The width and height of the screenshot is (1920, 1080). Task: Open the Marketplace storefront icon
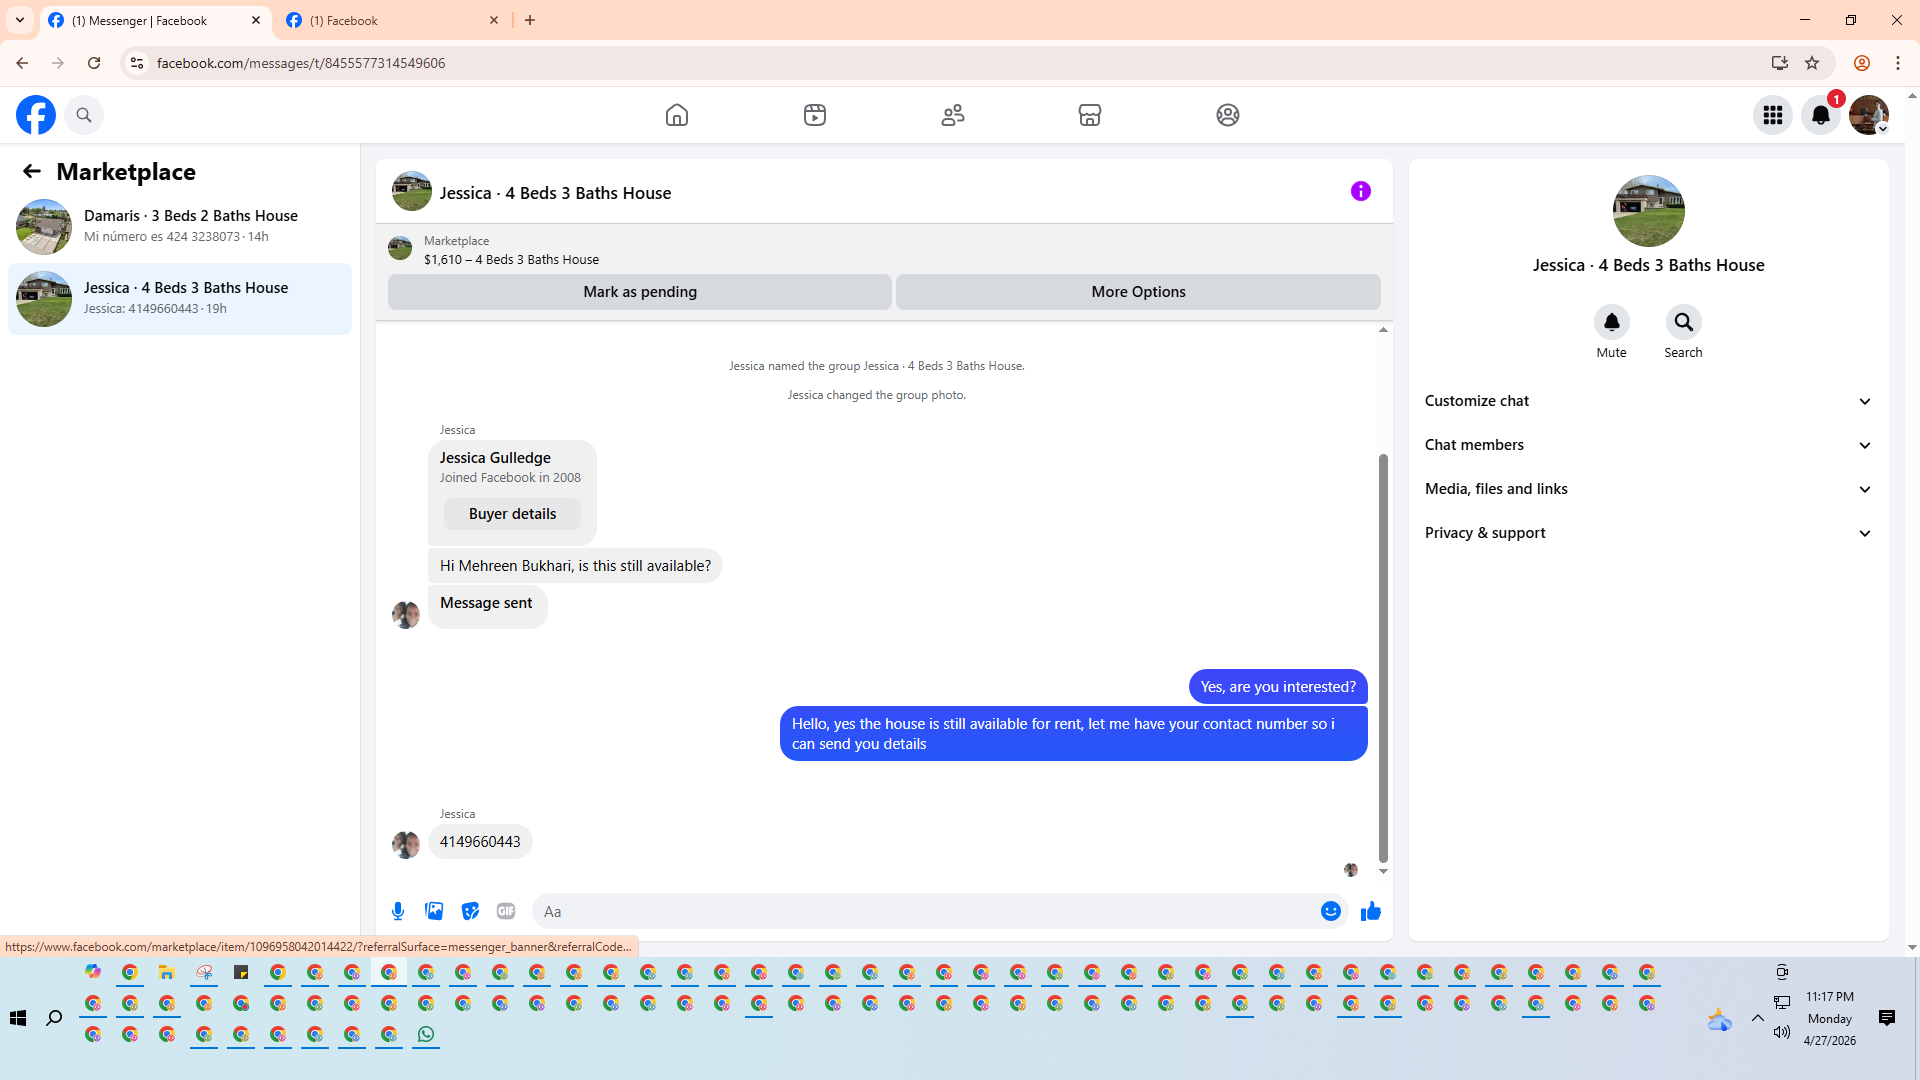point(1090,115)
